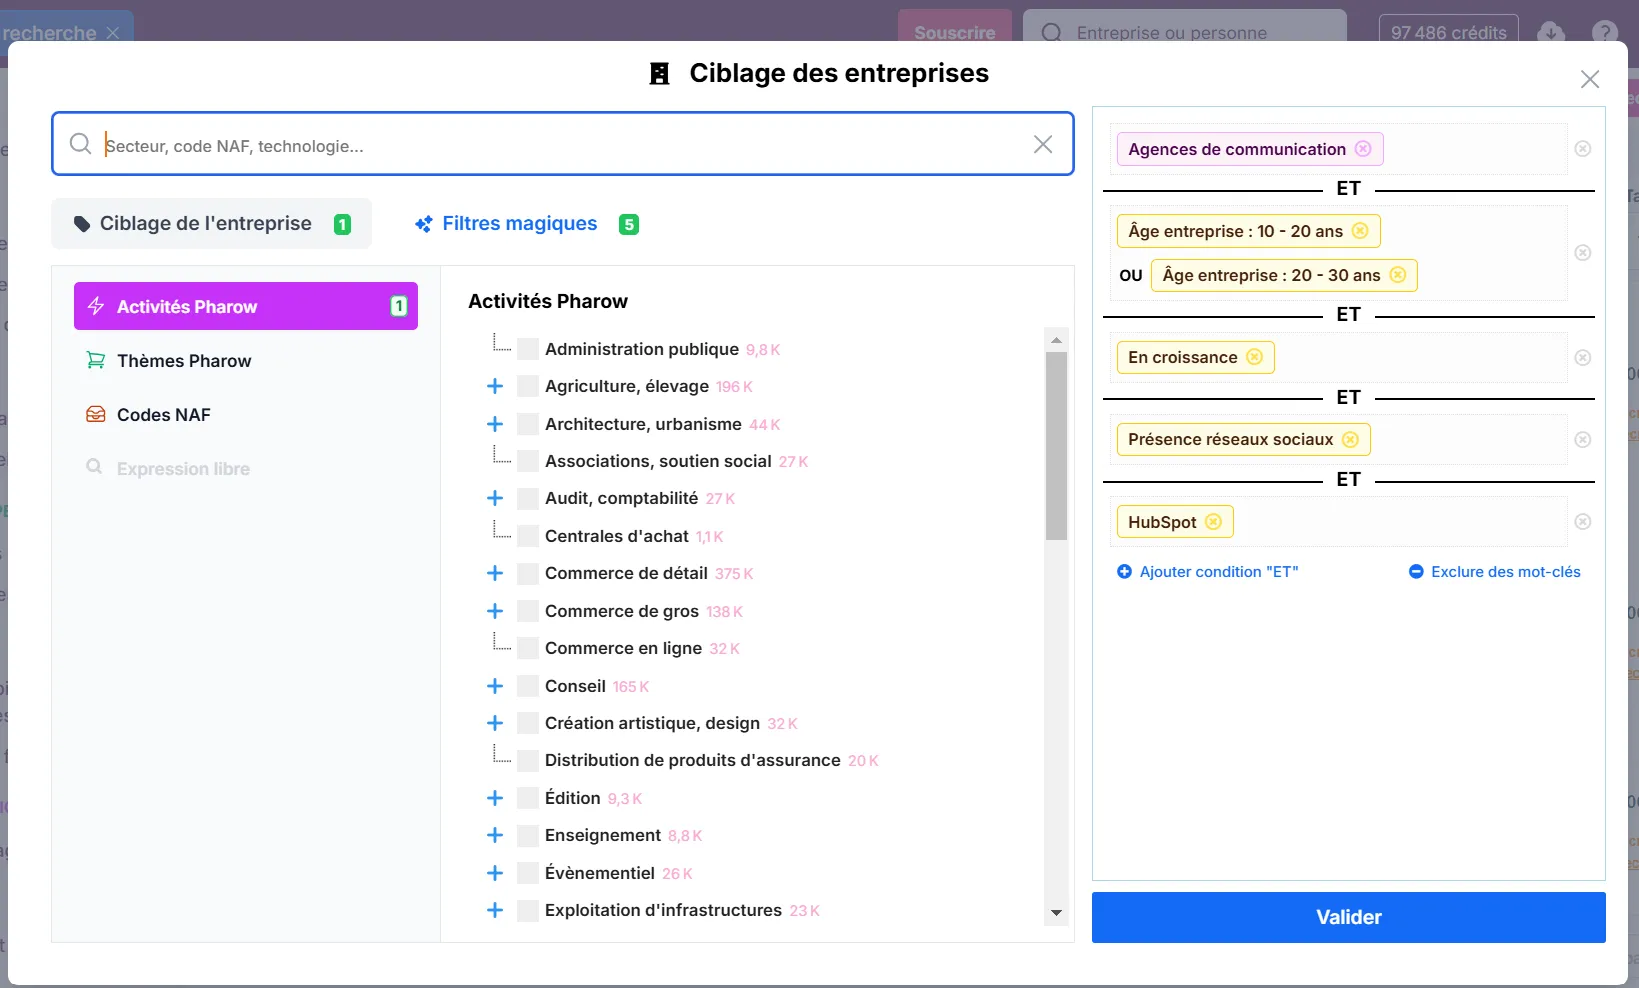
Task: Switch to the Filtres magiques tab
Action: pyautogui.click(x=526, y=224)
